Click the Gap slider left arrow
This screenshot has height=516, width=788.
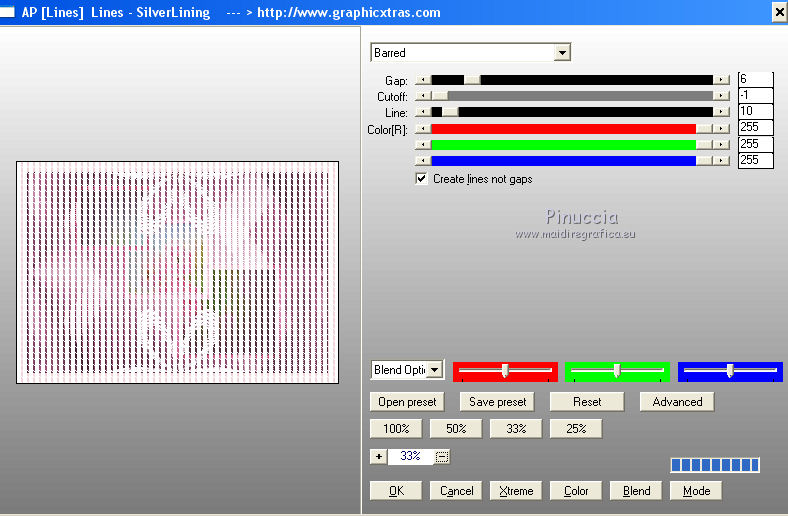pyautogui.click(x=424, y=80)
